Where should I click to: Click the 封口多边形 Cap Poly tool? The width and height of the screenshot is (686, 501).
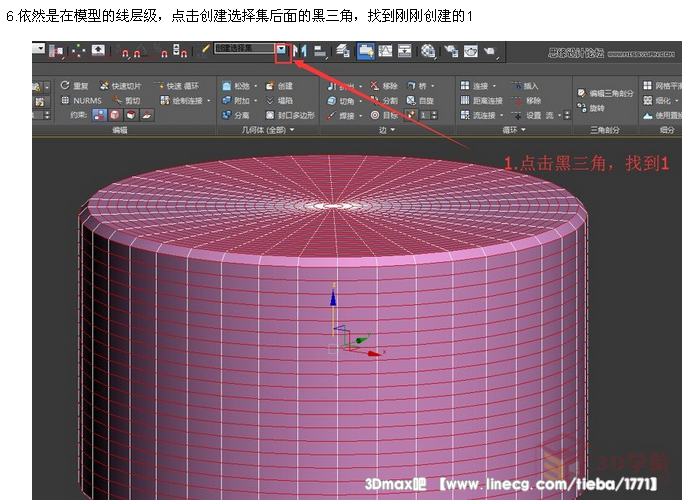tap(290, 115)
